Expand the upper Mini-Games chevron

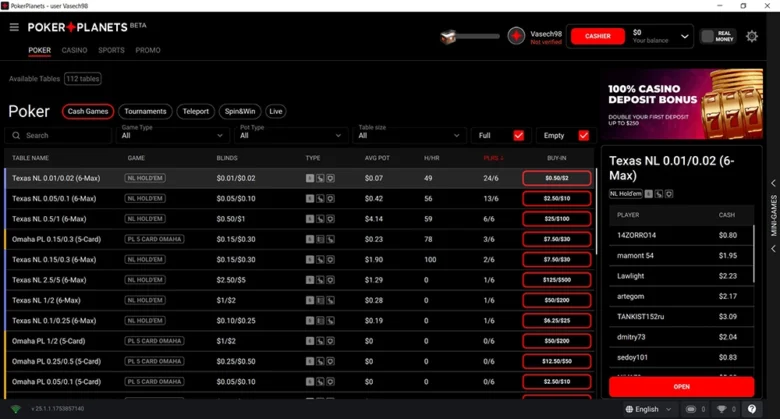click(x=774, y=183)
